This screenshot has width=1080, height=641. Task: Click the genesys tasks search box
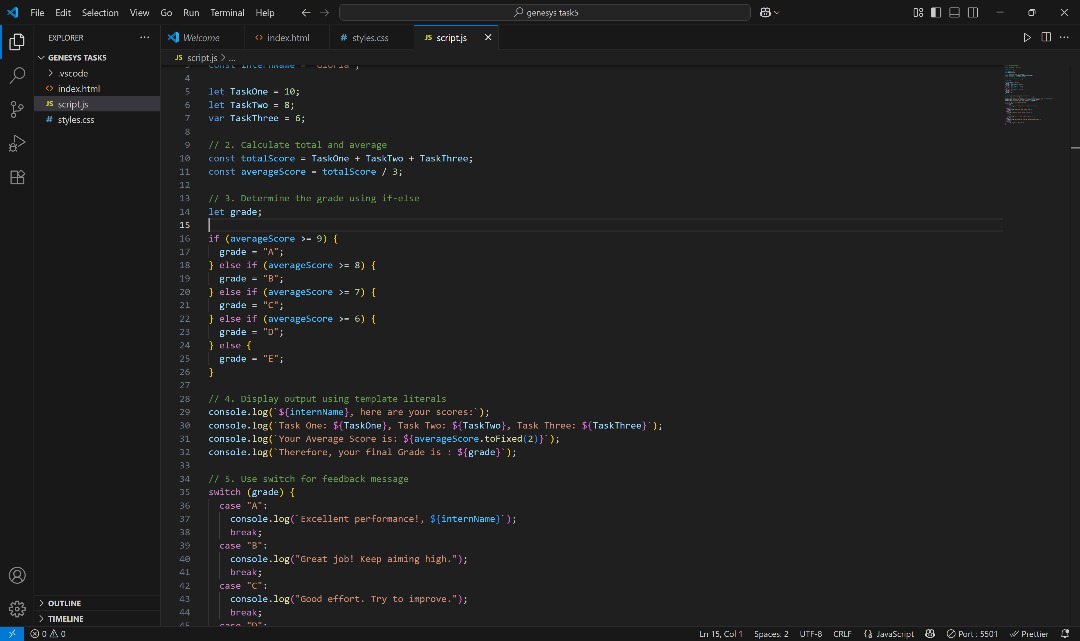click(x=545, y=12)
